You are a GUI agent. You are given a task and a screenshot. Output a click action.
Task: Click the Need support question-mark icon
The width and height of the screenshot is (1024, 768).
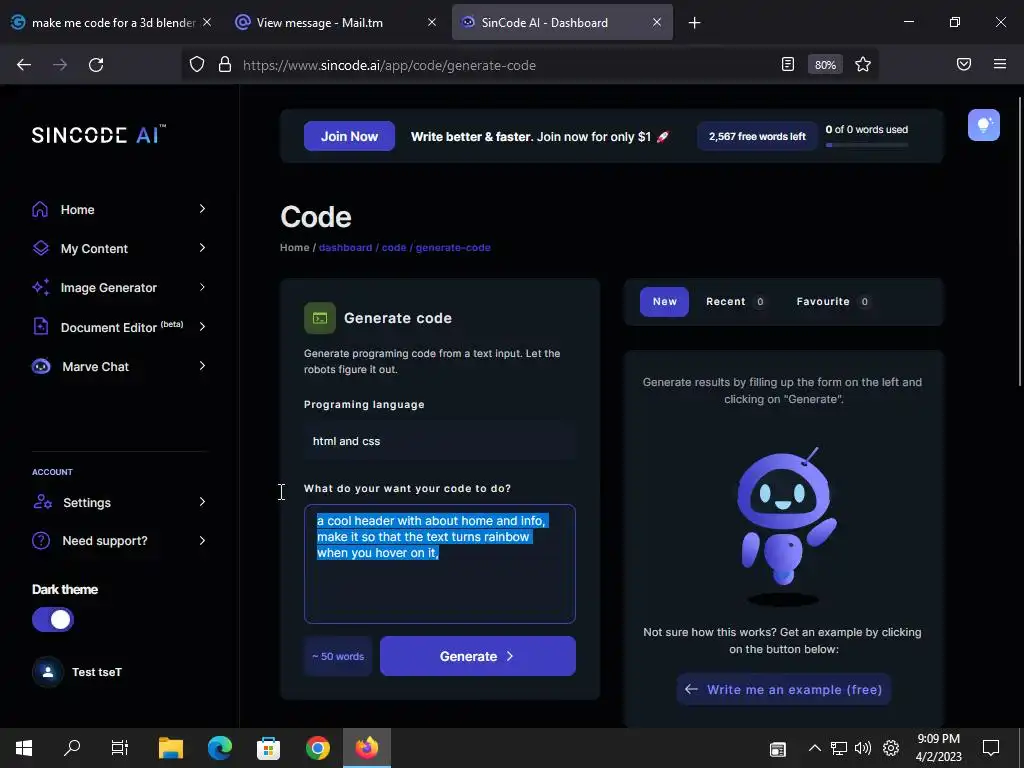[x=41, y=541]
